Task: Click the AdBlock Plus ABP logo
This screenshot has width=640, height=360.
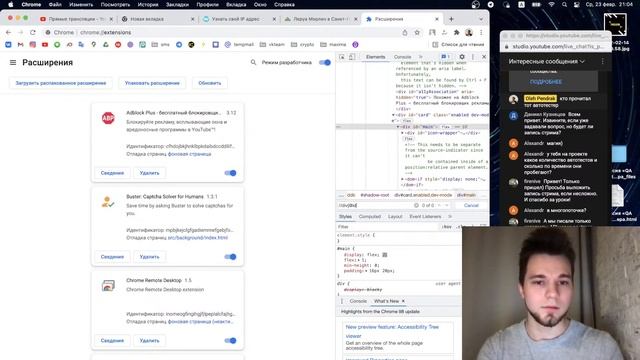Action: pos(108,118)
